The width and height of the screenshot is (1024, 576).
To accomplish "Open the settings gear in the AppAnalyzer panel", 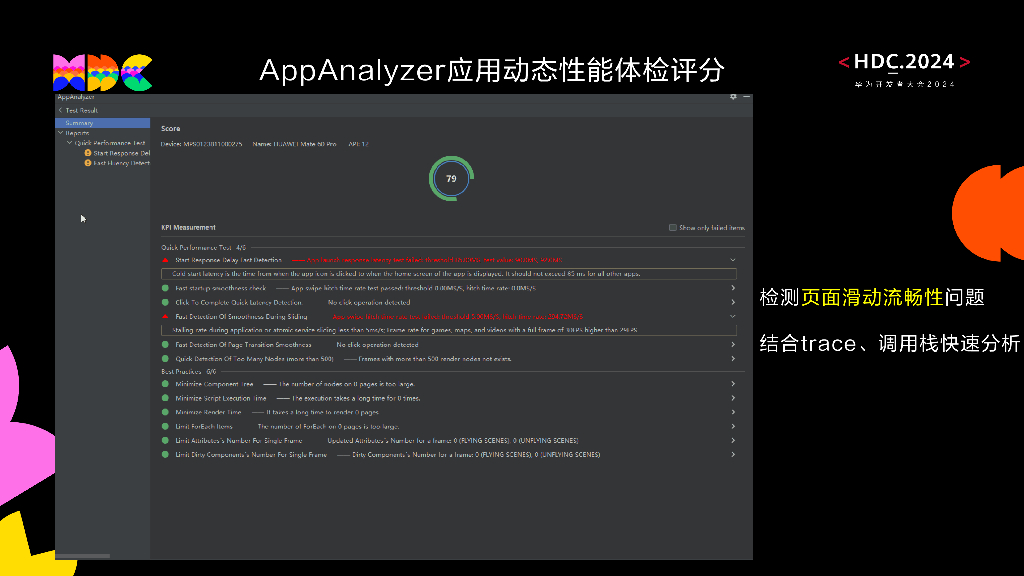I will click(733, 97).
